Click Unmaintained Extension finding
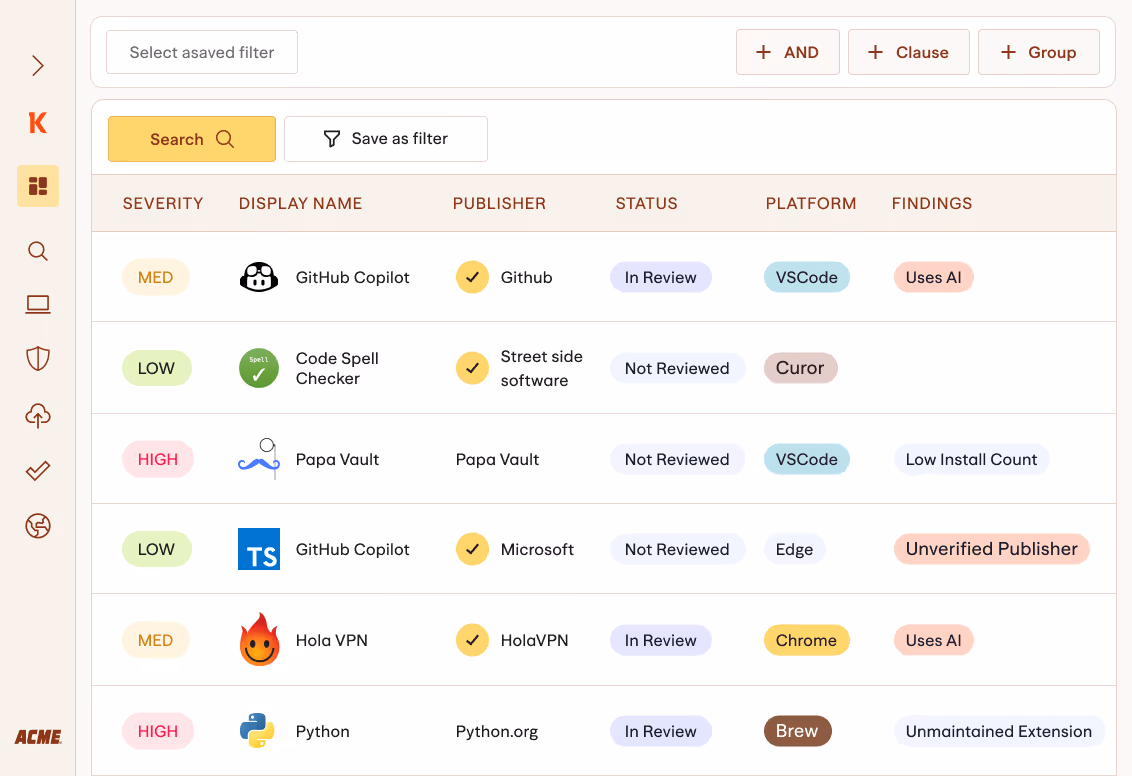Image resolution: width=1132 pixels, height=776 pixels. tap(998, 731)
